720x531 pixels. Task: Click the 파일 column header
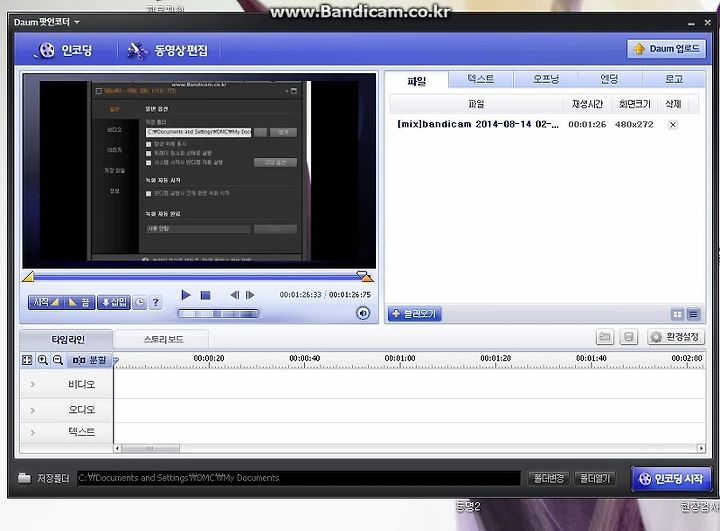pyautogui.click(x=476, y=104)
